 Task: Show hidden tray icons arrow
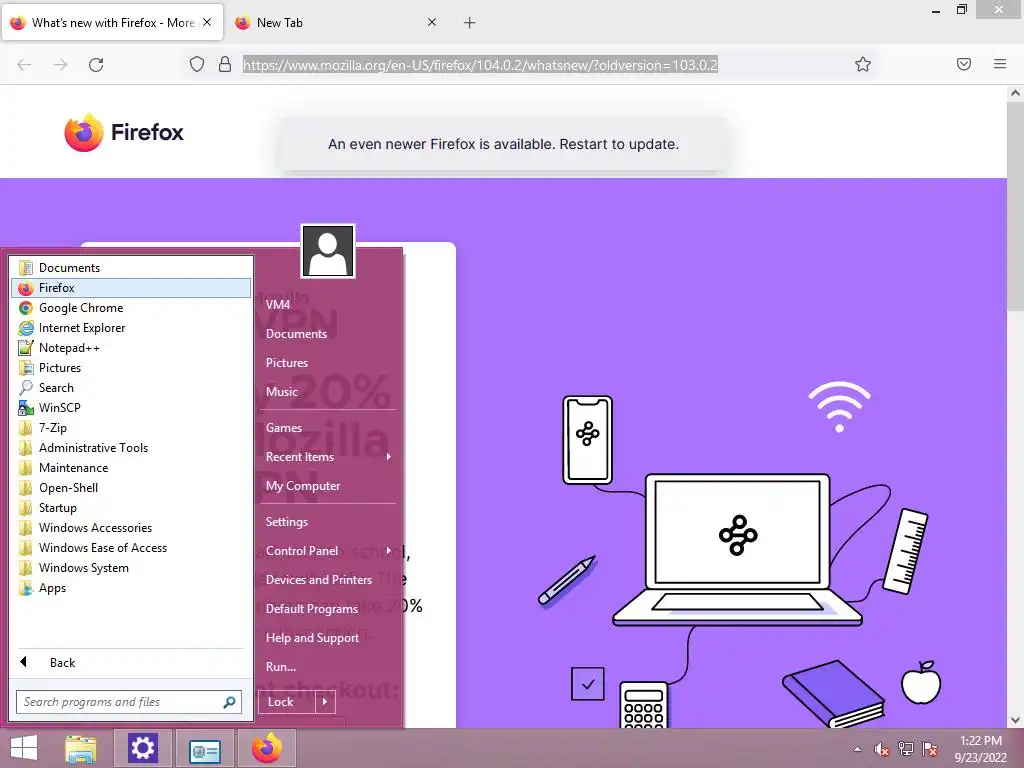pos(857,750)
